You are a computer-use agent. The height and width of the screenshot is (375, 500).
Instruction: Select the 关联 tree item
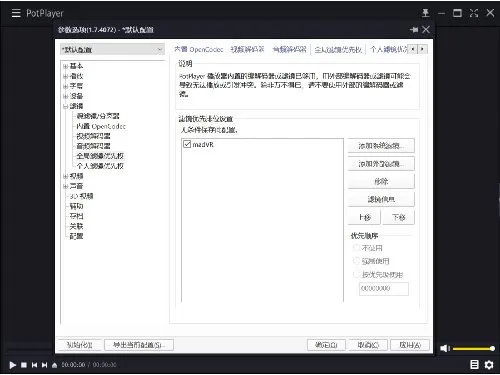[76, 226]
